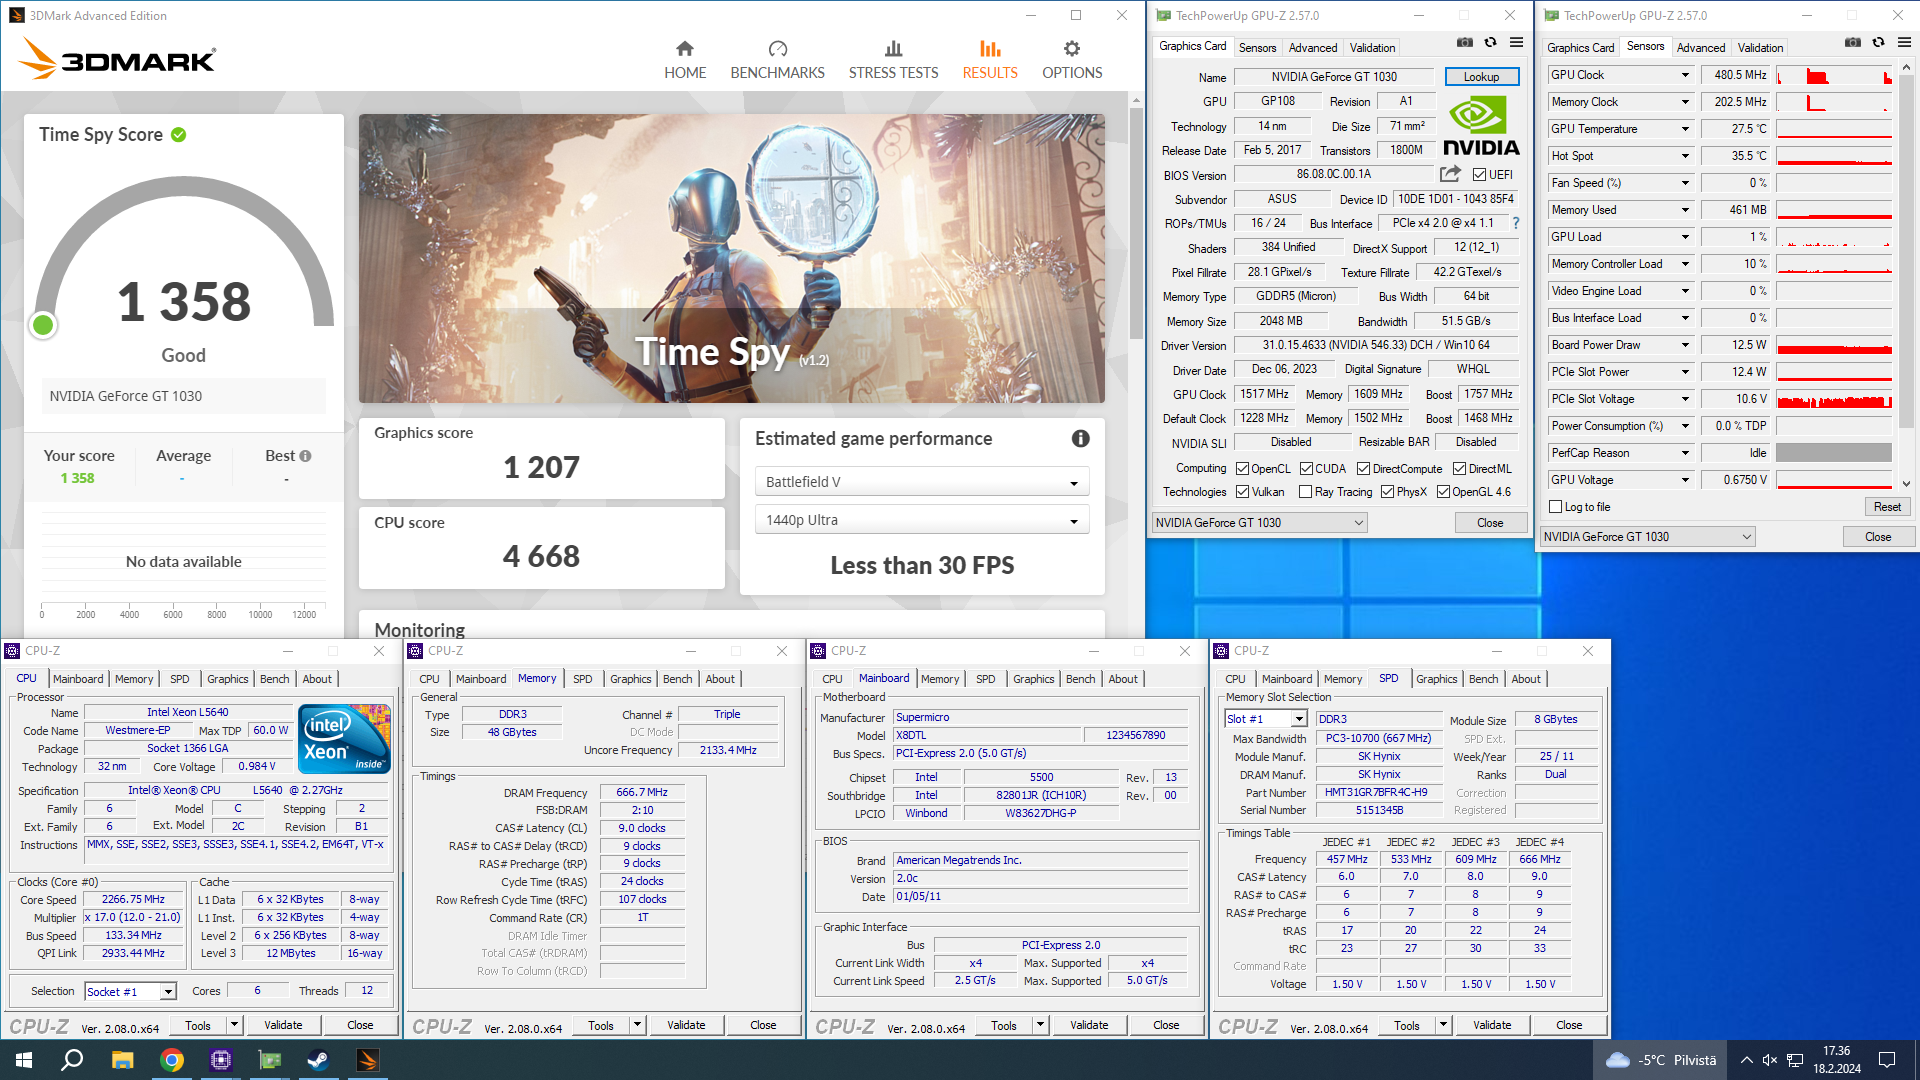The height and width of the screenshot is (1080, 1920).
Task: Toggle DirectCompute checkbox in GPU-Z
Action: click(1363, 469)
